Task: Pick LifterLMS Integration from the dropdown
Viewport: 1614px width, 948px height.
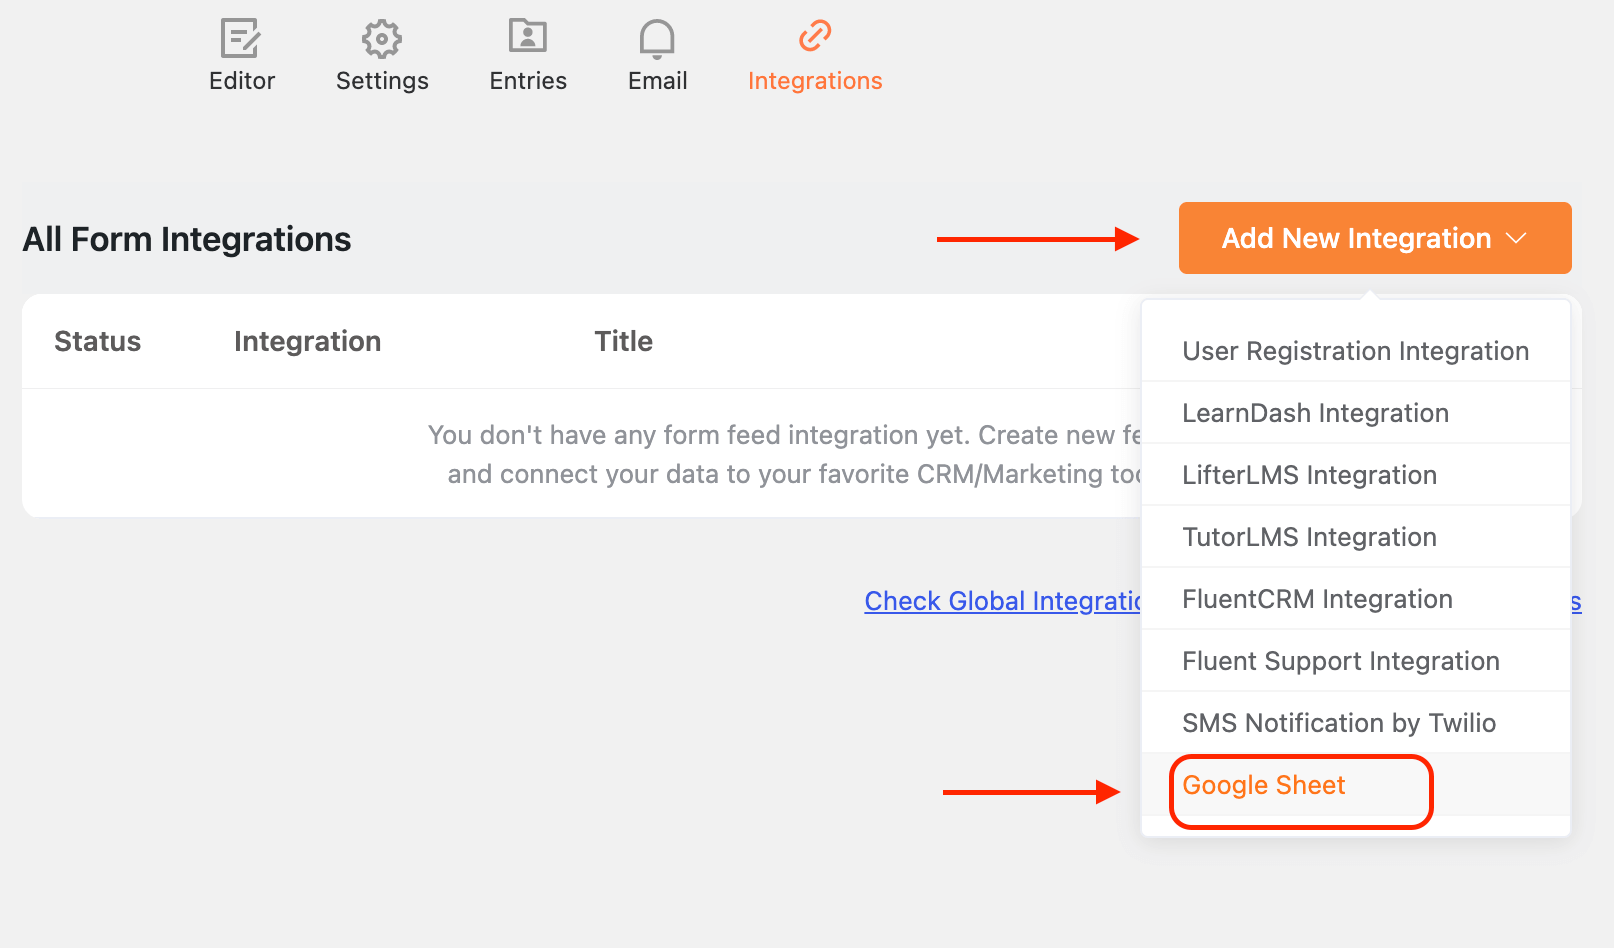Action: [x=1356, y=475]
